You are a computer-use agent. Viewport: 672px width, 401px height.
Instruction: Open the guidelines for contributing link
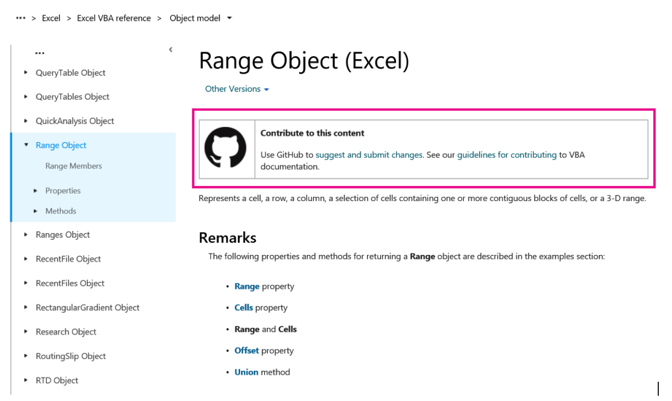[x=507, y=155]
